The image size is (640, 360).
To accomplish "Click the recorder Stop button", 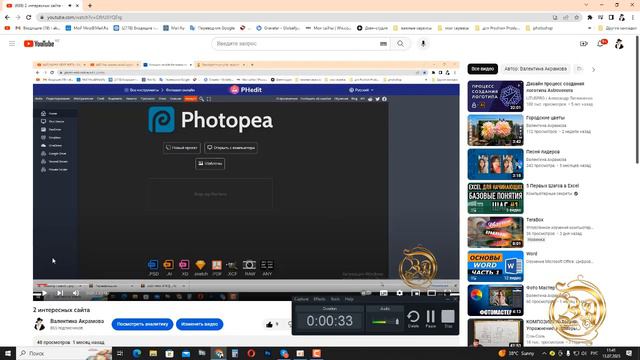I will (448, 318).
